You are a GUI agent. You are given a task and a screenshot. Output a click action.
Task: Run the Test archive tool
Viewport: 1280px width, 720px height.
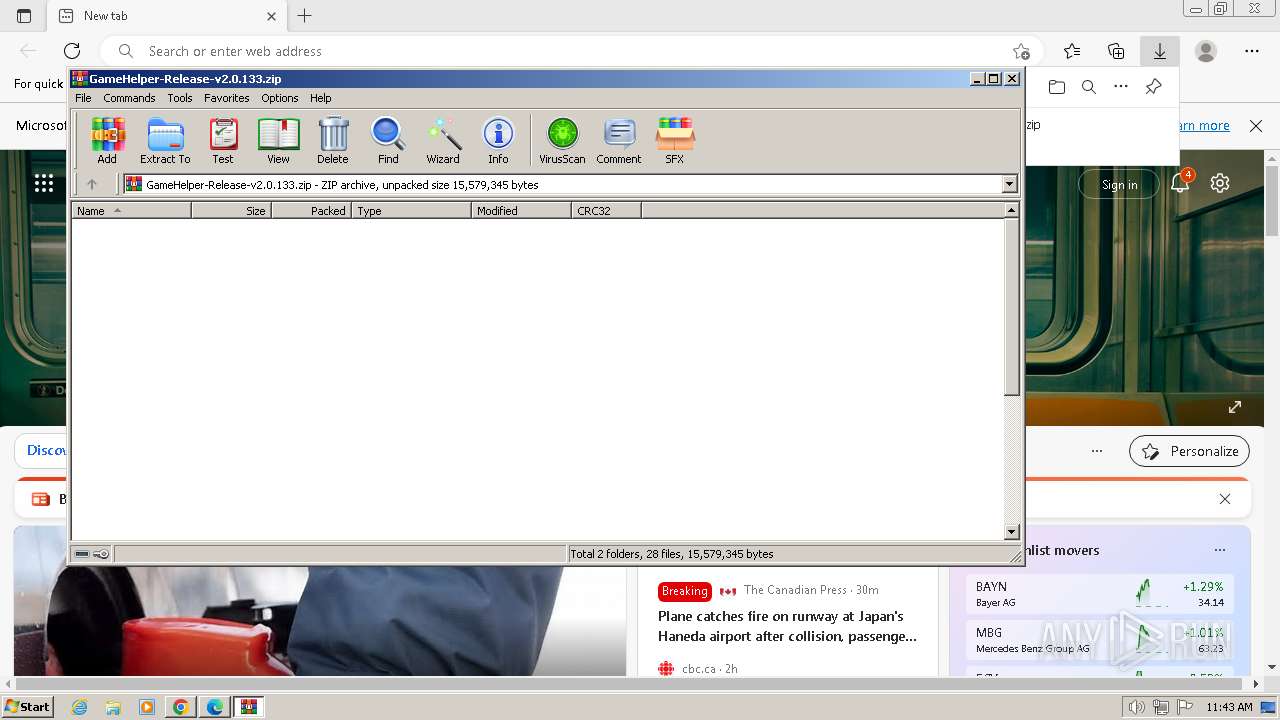223,141
